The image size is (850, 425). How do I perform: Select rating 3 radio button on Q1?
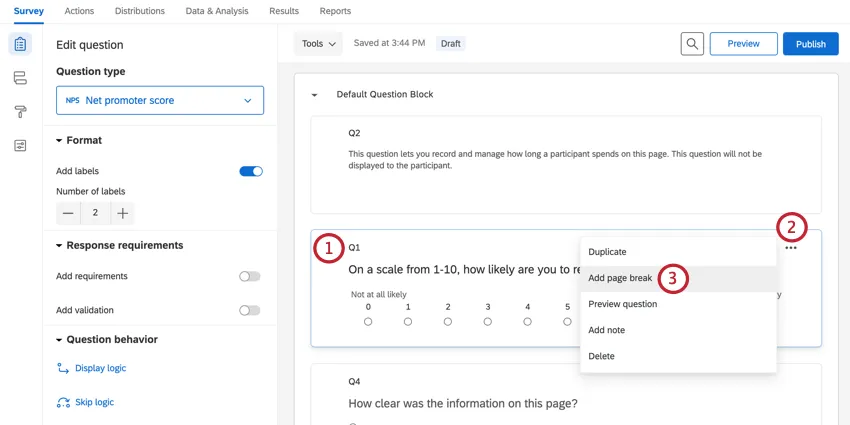tap(488, 322)
